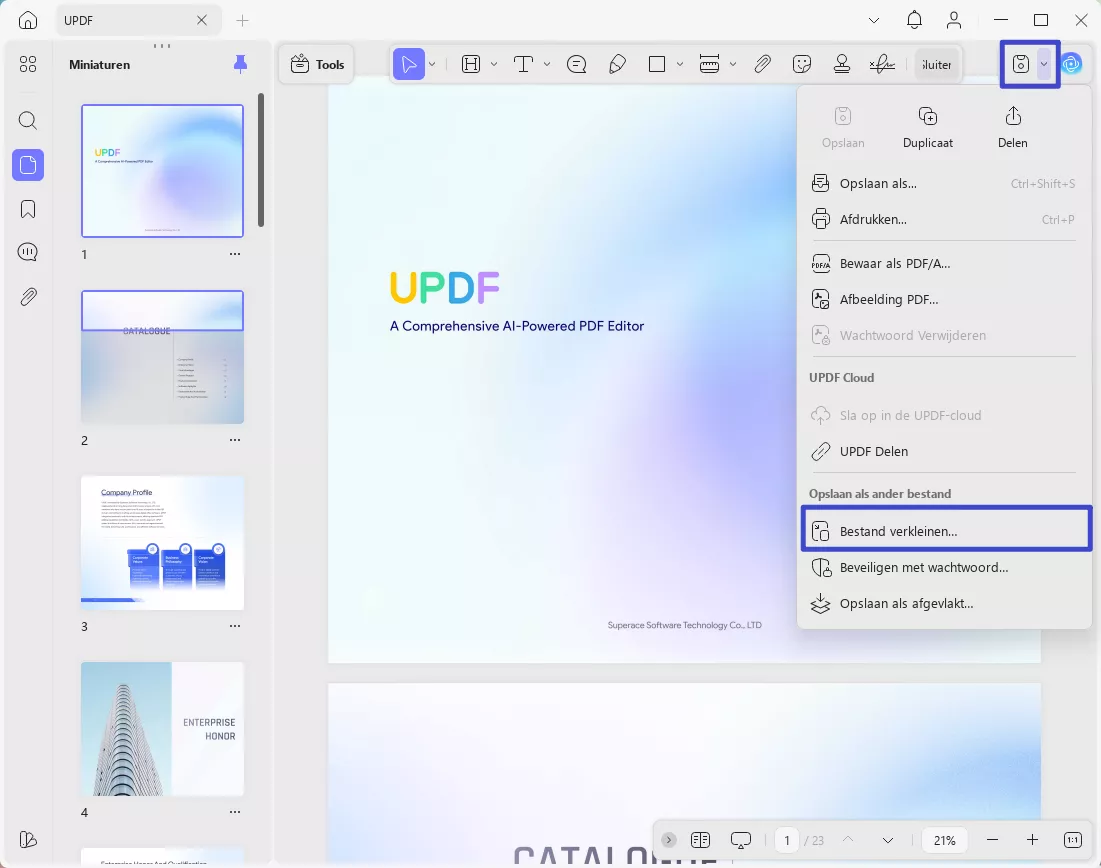The height and width of the screenshot is (868, 1101).
Task: Unpin the Miniaturen panel
Action: 240,65
